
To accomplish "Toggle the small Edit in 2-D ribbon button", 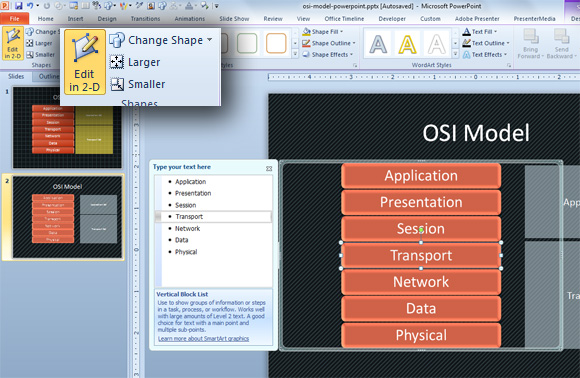I will 13,43.
